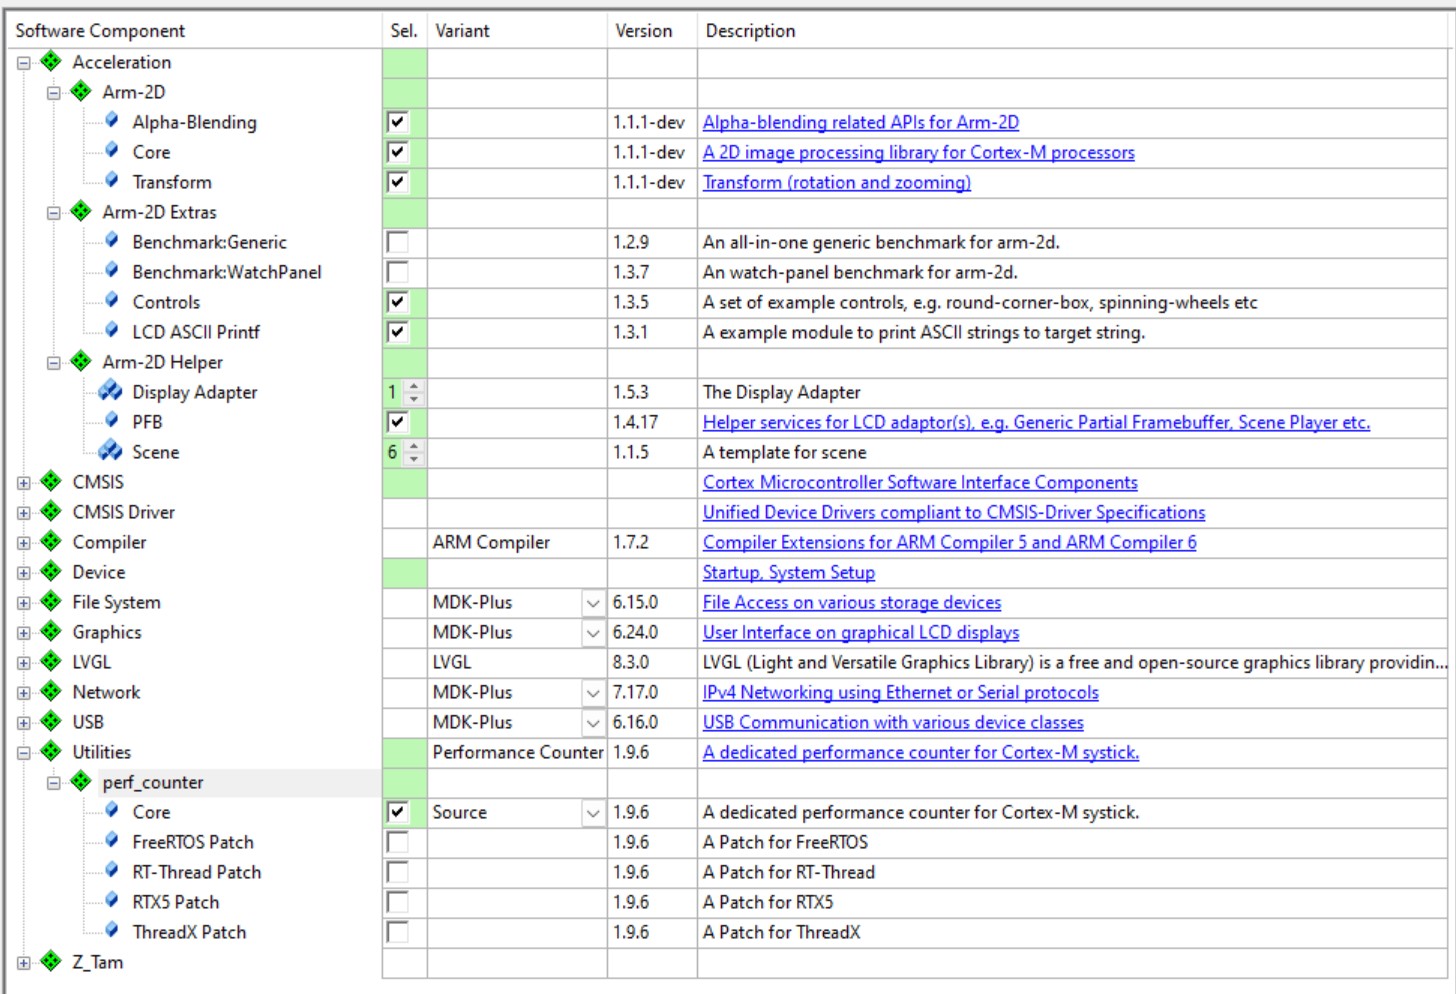Uncheck the Arm-2D Core checkbox
Image resolution: width=1456 pixels, height=994 pixels.
tap(397, 152)
